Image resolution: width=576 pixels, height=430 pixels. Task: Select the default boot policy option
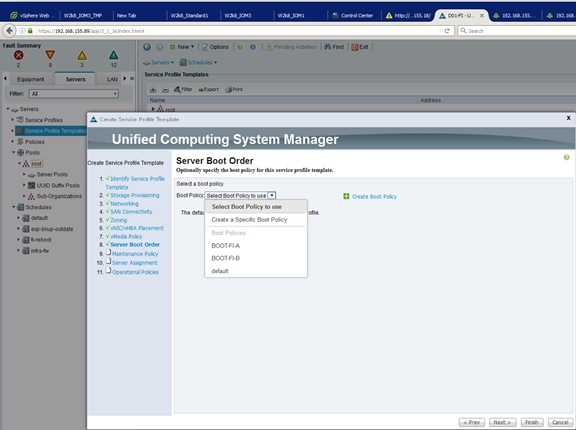(x=256, y=271)
